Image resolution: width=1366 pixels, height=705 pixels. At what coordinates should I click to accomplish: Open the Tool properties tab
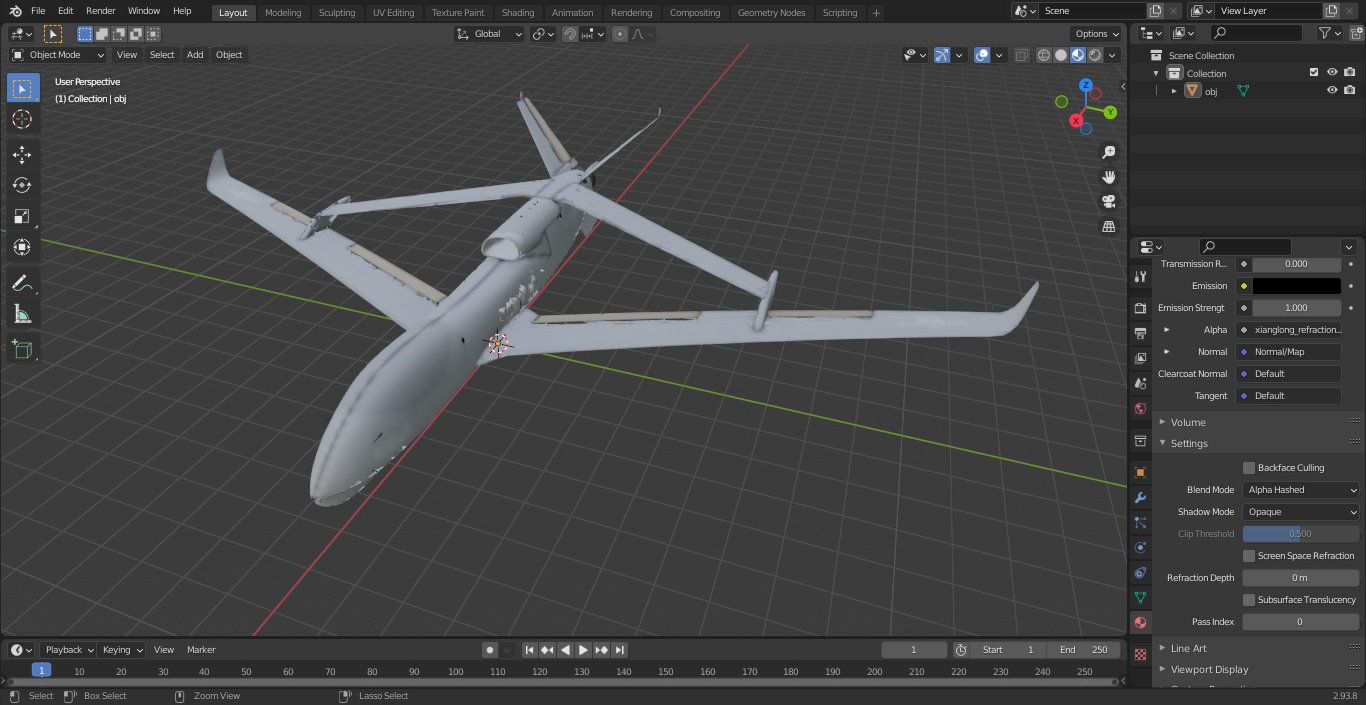(x=1140, y=277)
